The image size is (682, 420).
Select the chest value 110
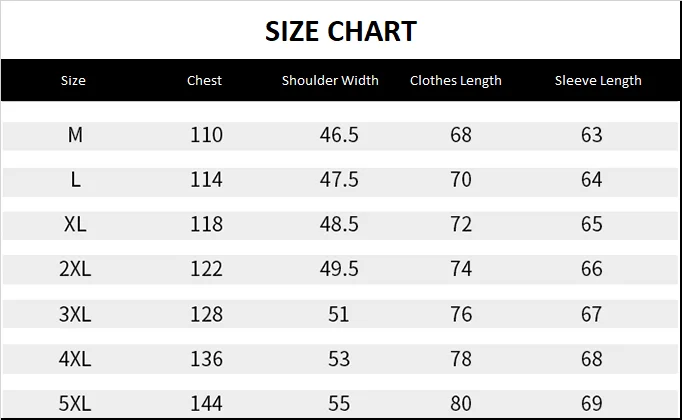pyautogui.click(x=206, y=135)
